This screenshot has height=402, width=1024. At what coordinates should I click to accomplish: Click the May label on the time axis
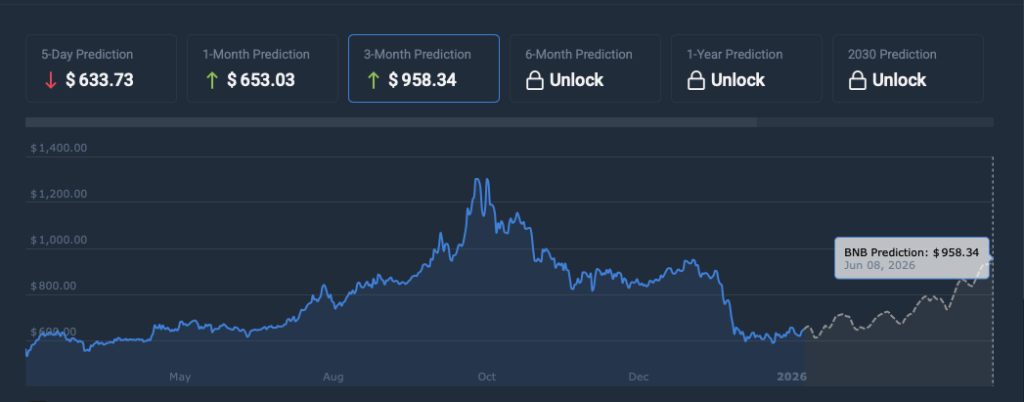click(180, 377)
